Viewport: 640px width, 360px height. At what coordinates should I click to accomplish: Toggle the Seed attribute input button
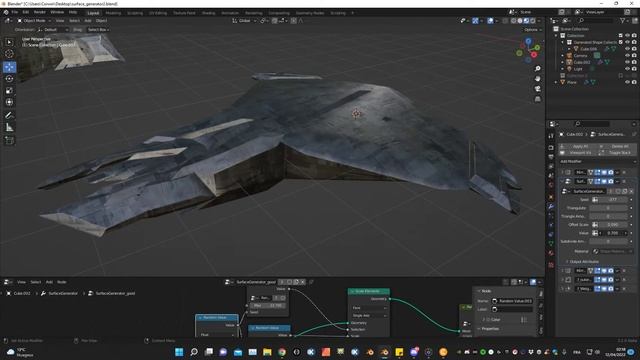coord(595,200)
